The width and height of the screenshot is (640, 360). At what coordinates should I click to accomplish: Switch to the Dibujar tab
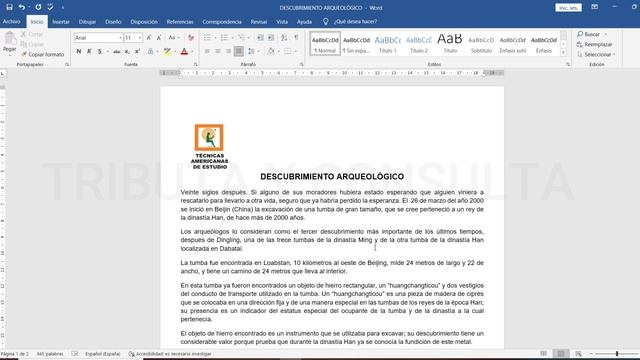coord(87,22)
